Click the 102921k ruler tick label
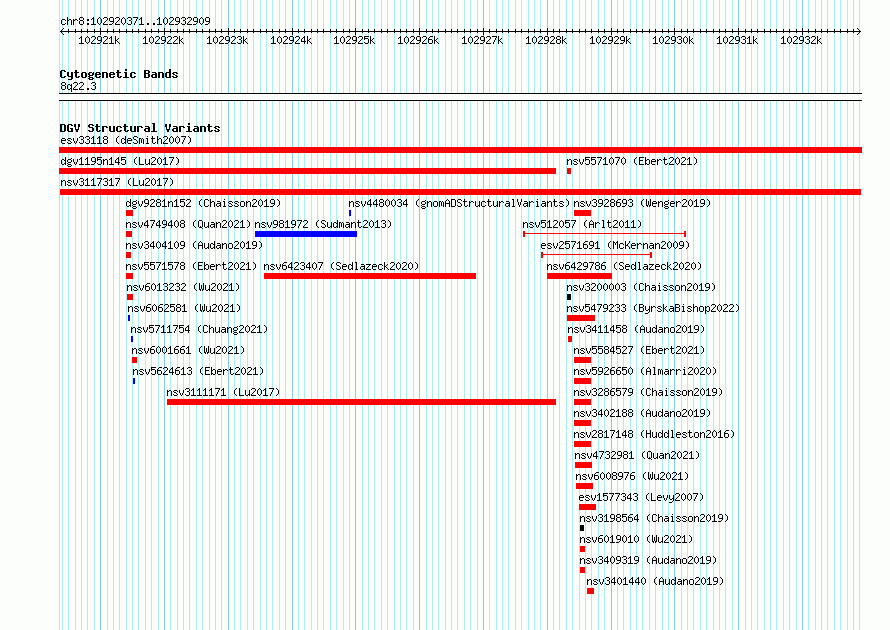Viewport: 890px width, 630px height. 99,40
